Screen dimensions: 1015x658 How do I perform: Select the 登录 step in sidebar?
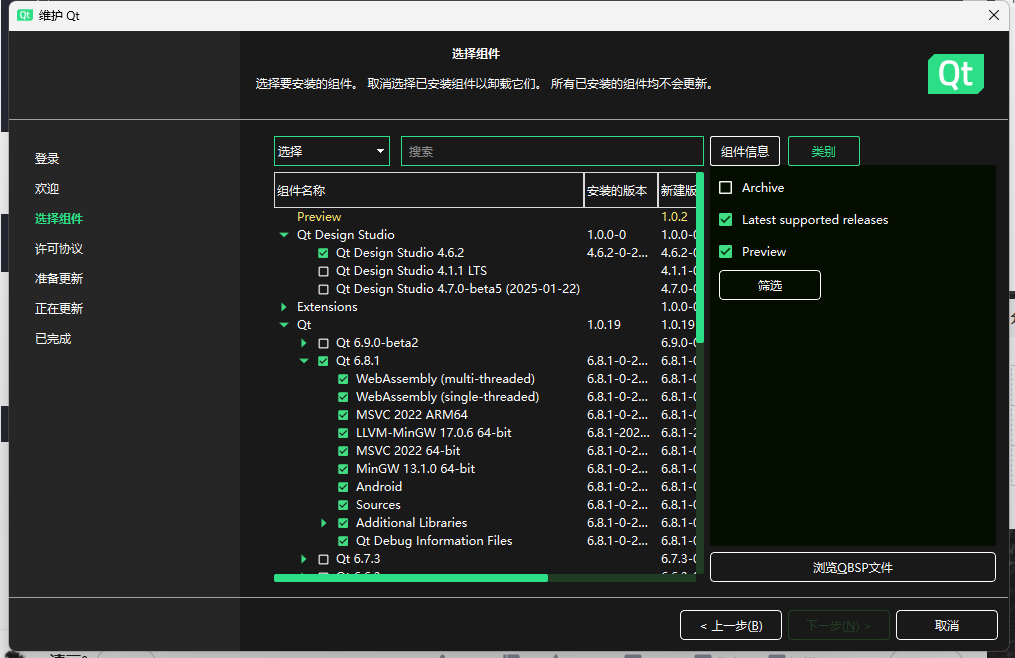pyautogui.click(x=47, y=159)
